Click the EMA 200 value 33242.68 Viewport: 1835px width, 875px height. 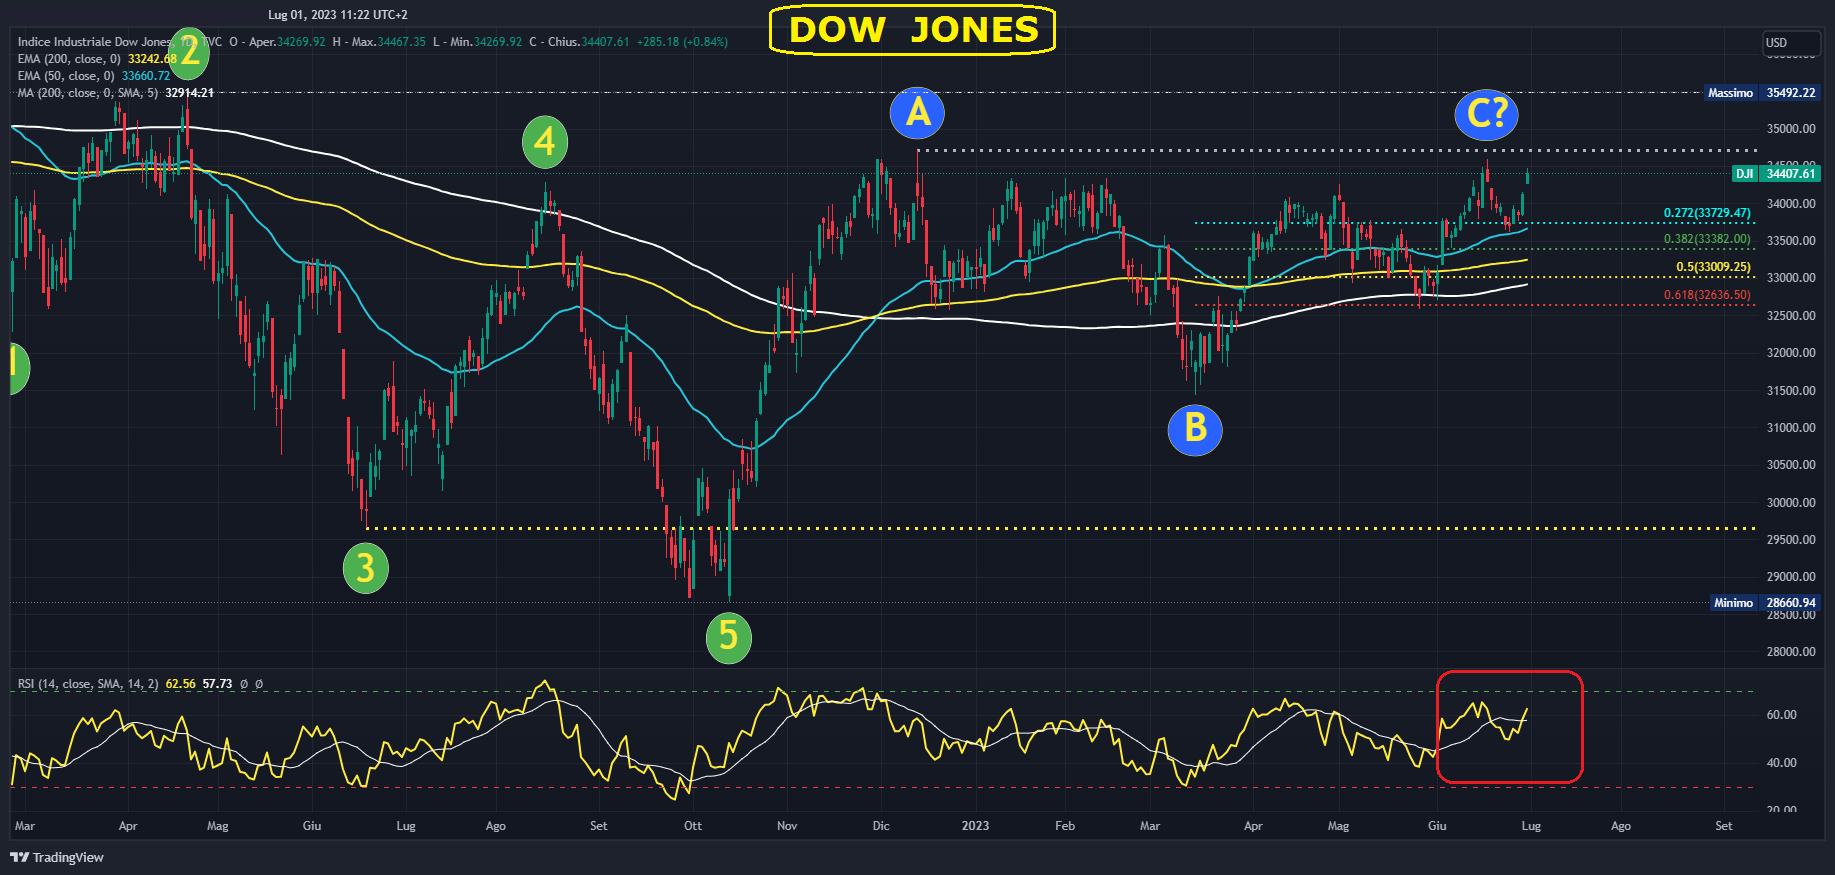[152, 59]
